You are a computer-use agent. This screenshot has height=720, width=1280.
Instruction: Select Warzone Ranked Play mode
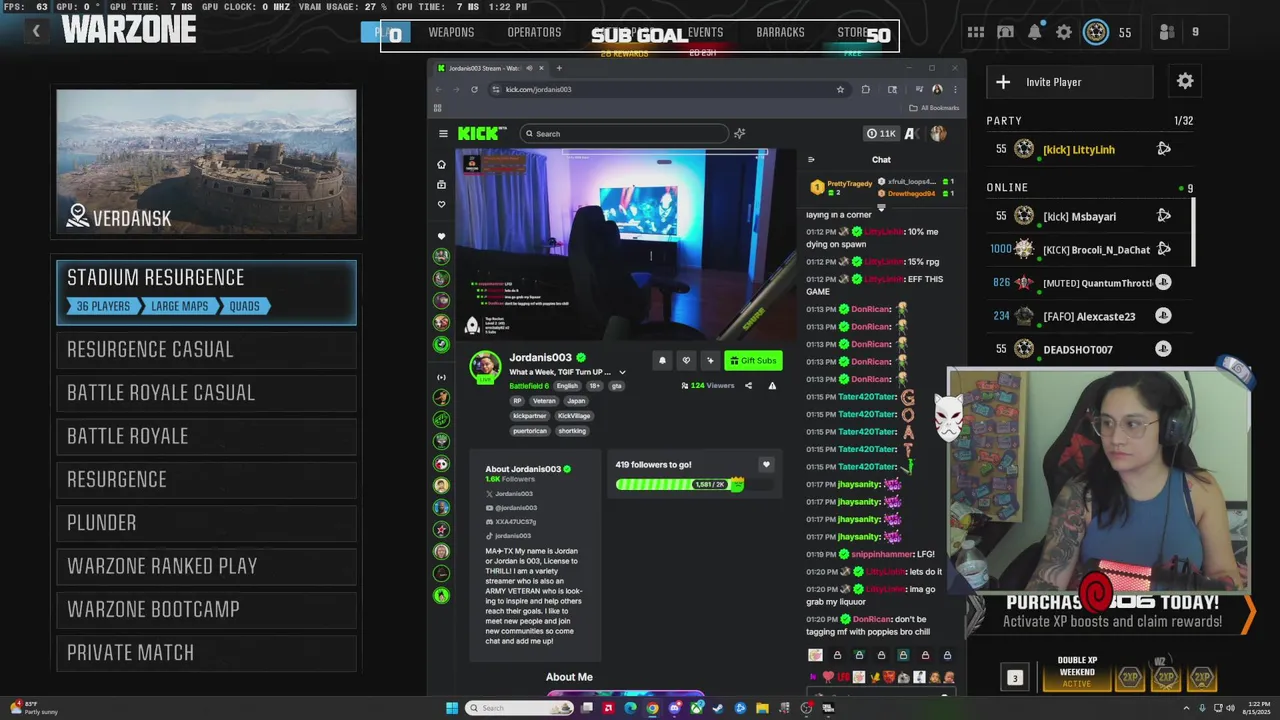click(x=206, y=566)
